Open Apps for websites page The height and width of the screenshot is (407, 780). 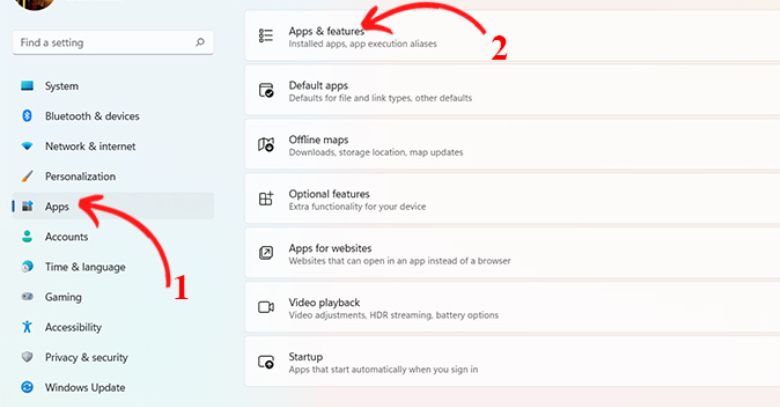[x=512, y=253]
